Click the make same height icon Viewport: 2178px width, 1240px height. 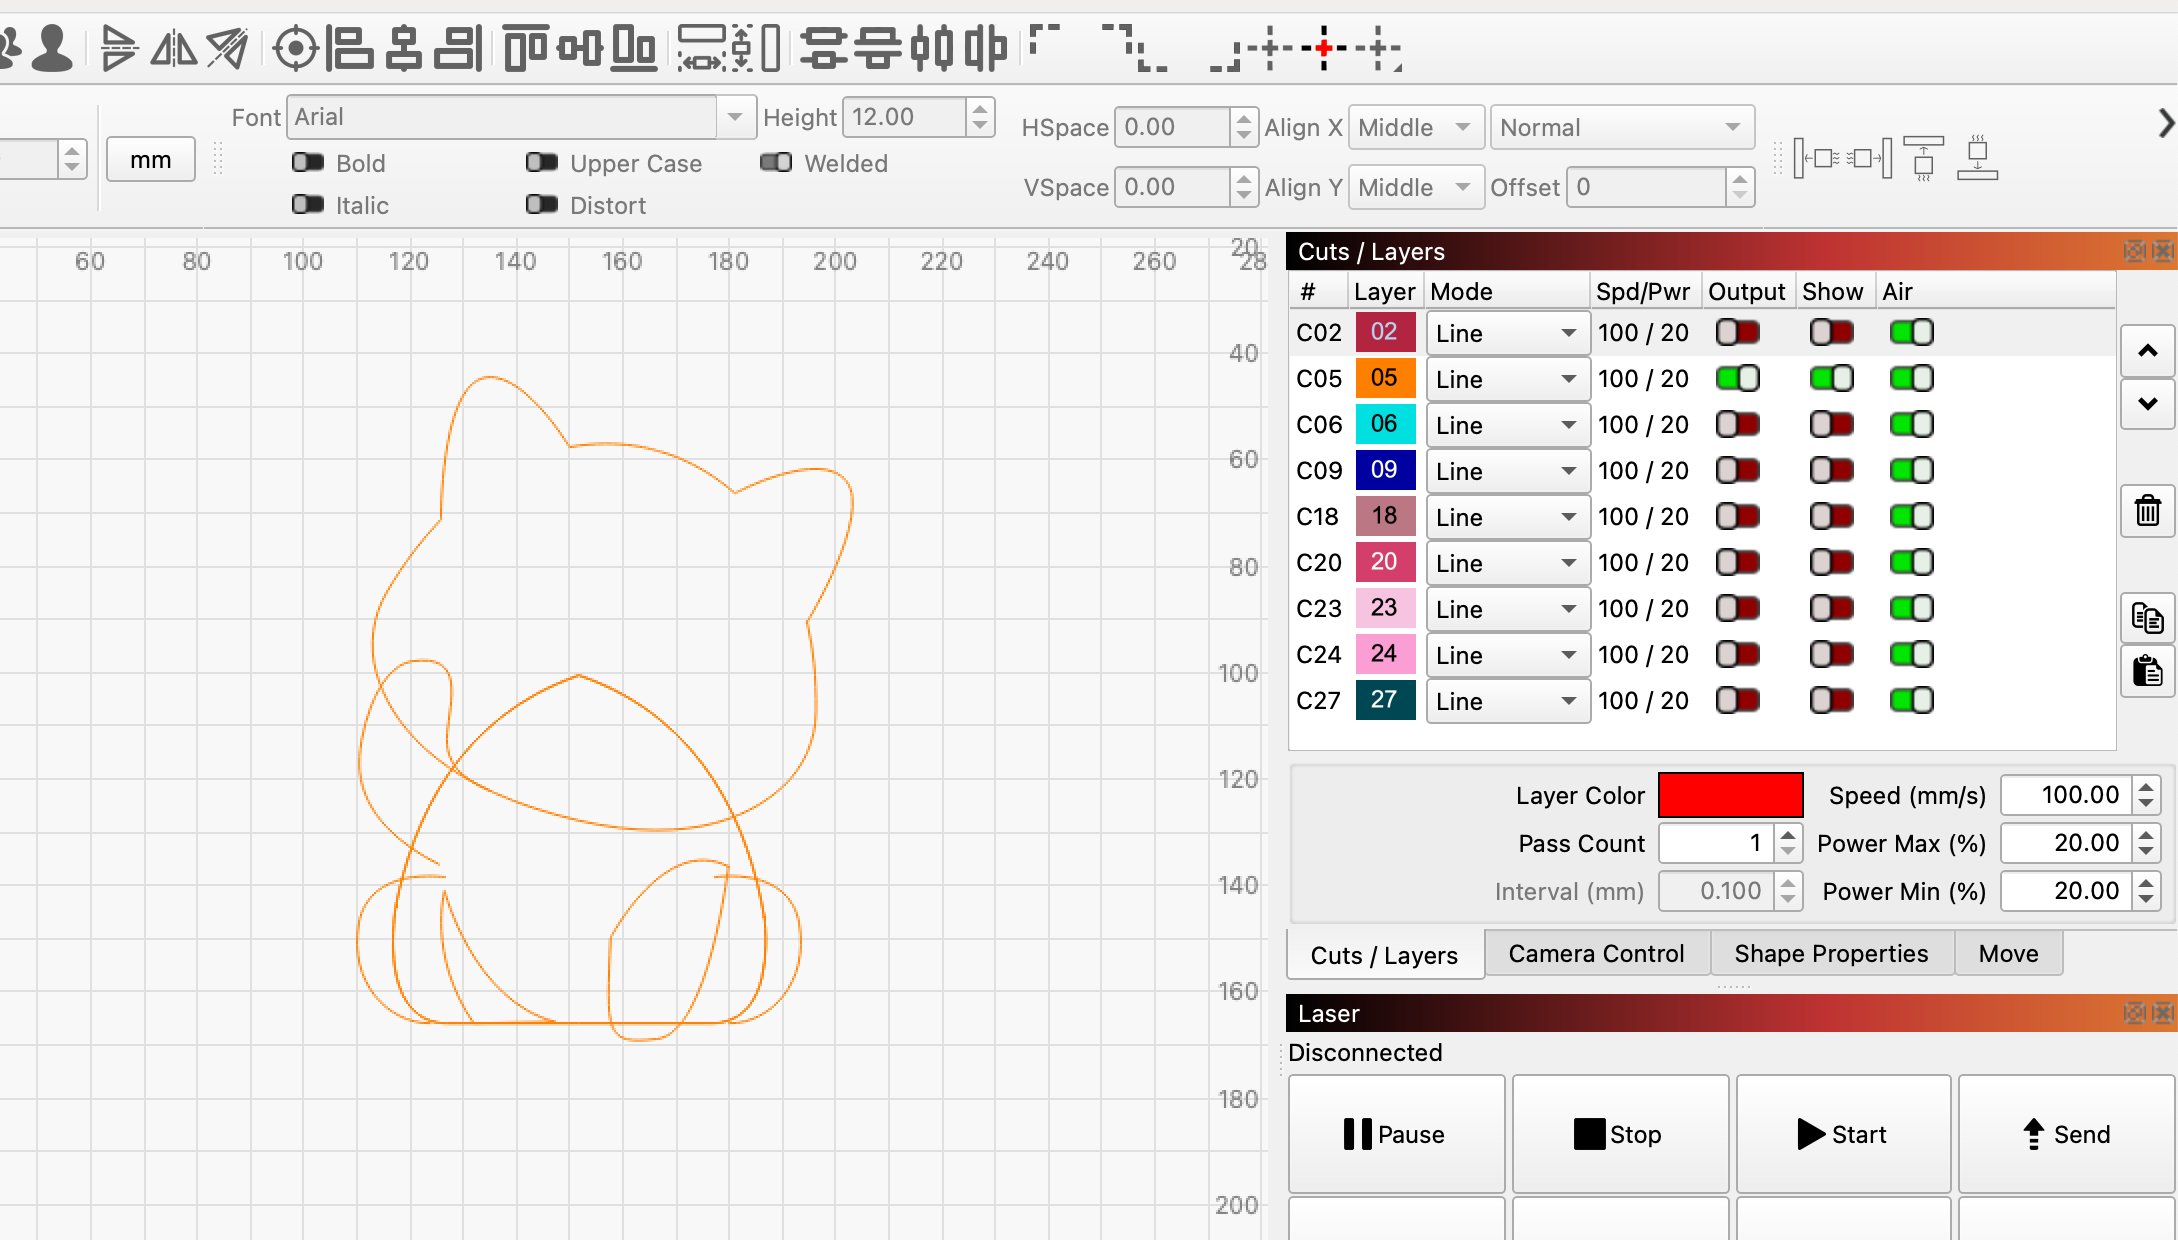click(756, 48)
